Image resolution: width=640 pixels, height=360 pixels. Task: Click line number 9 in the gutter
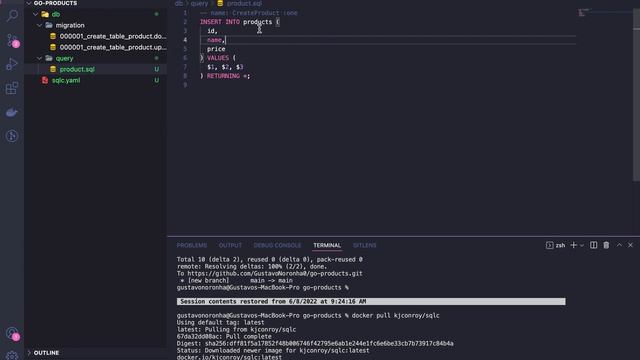(185, 85)
